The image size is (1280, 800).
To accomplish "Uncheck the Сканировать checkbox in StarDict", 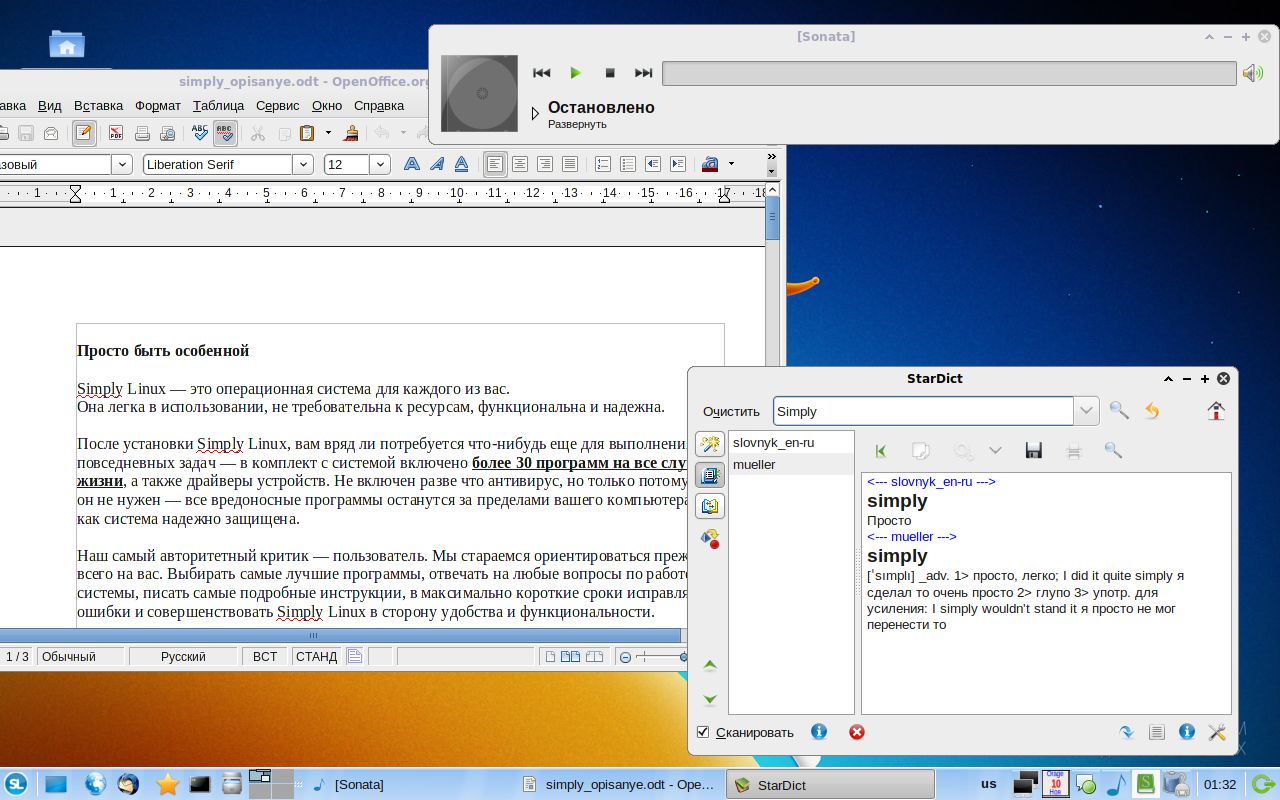I will pyautogui.click(x=703, y=732).
